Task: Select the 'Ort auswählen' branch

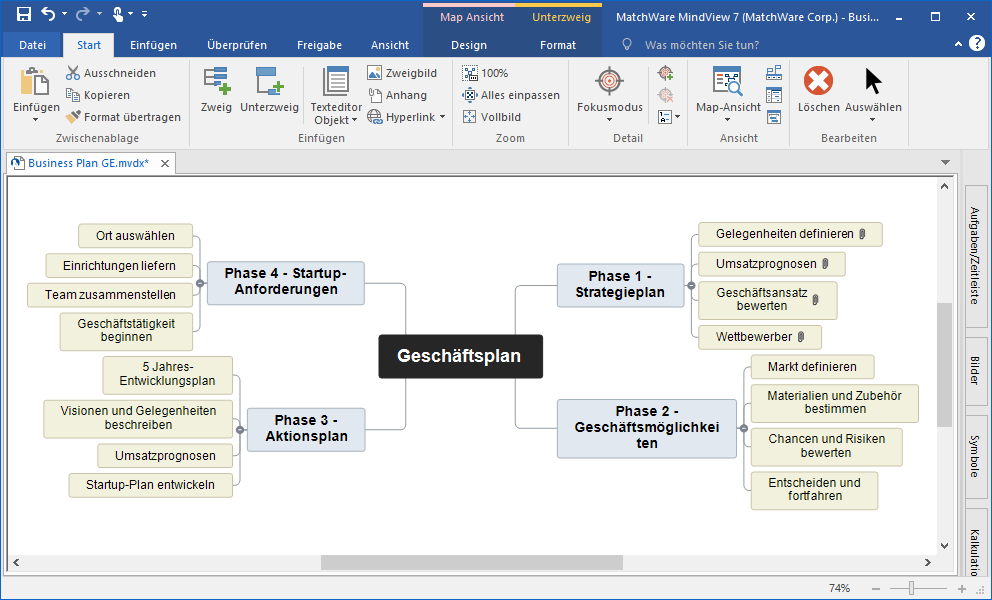Action: coord(135,236)
